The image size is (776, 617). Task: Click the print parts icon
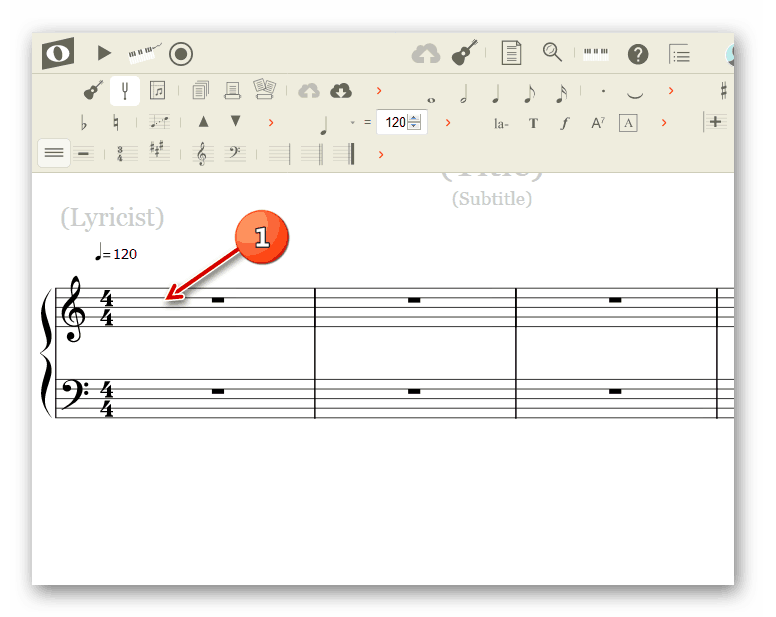(264, 90)
